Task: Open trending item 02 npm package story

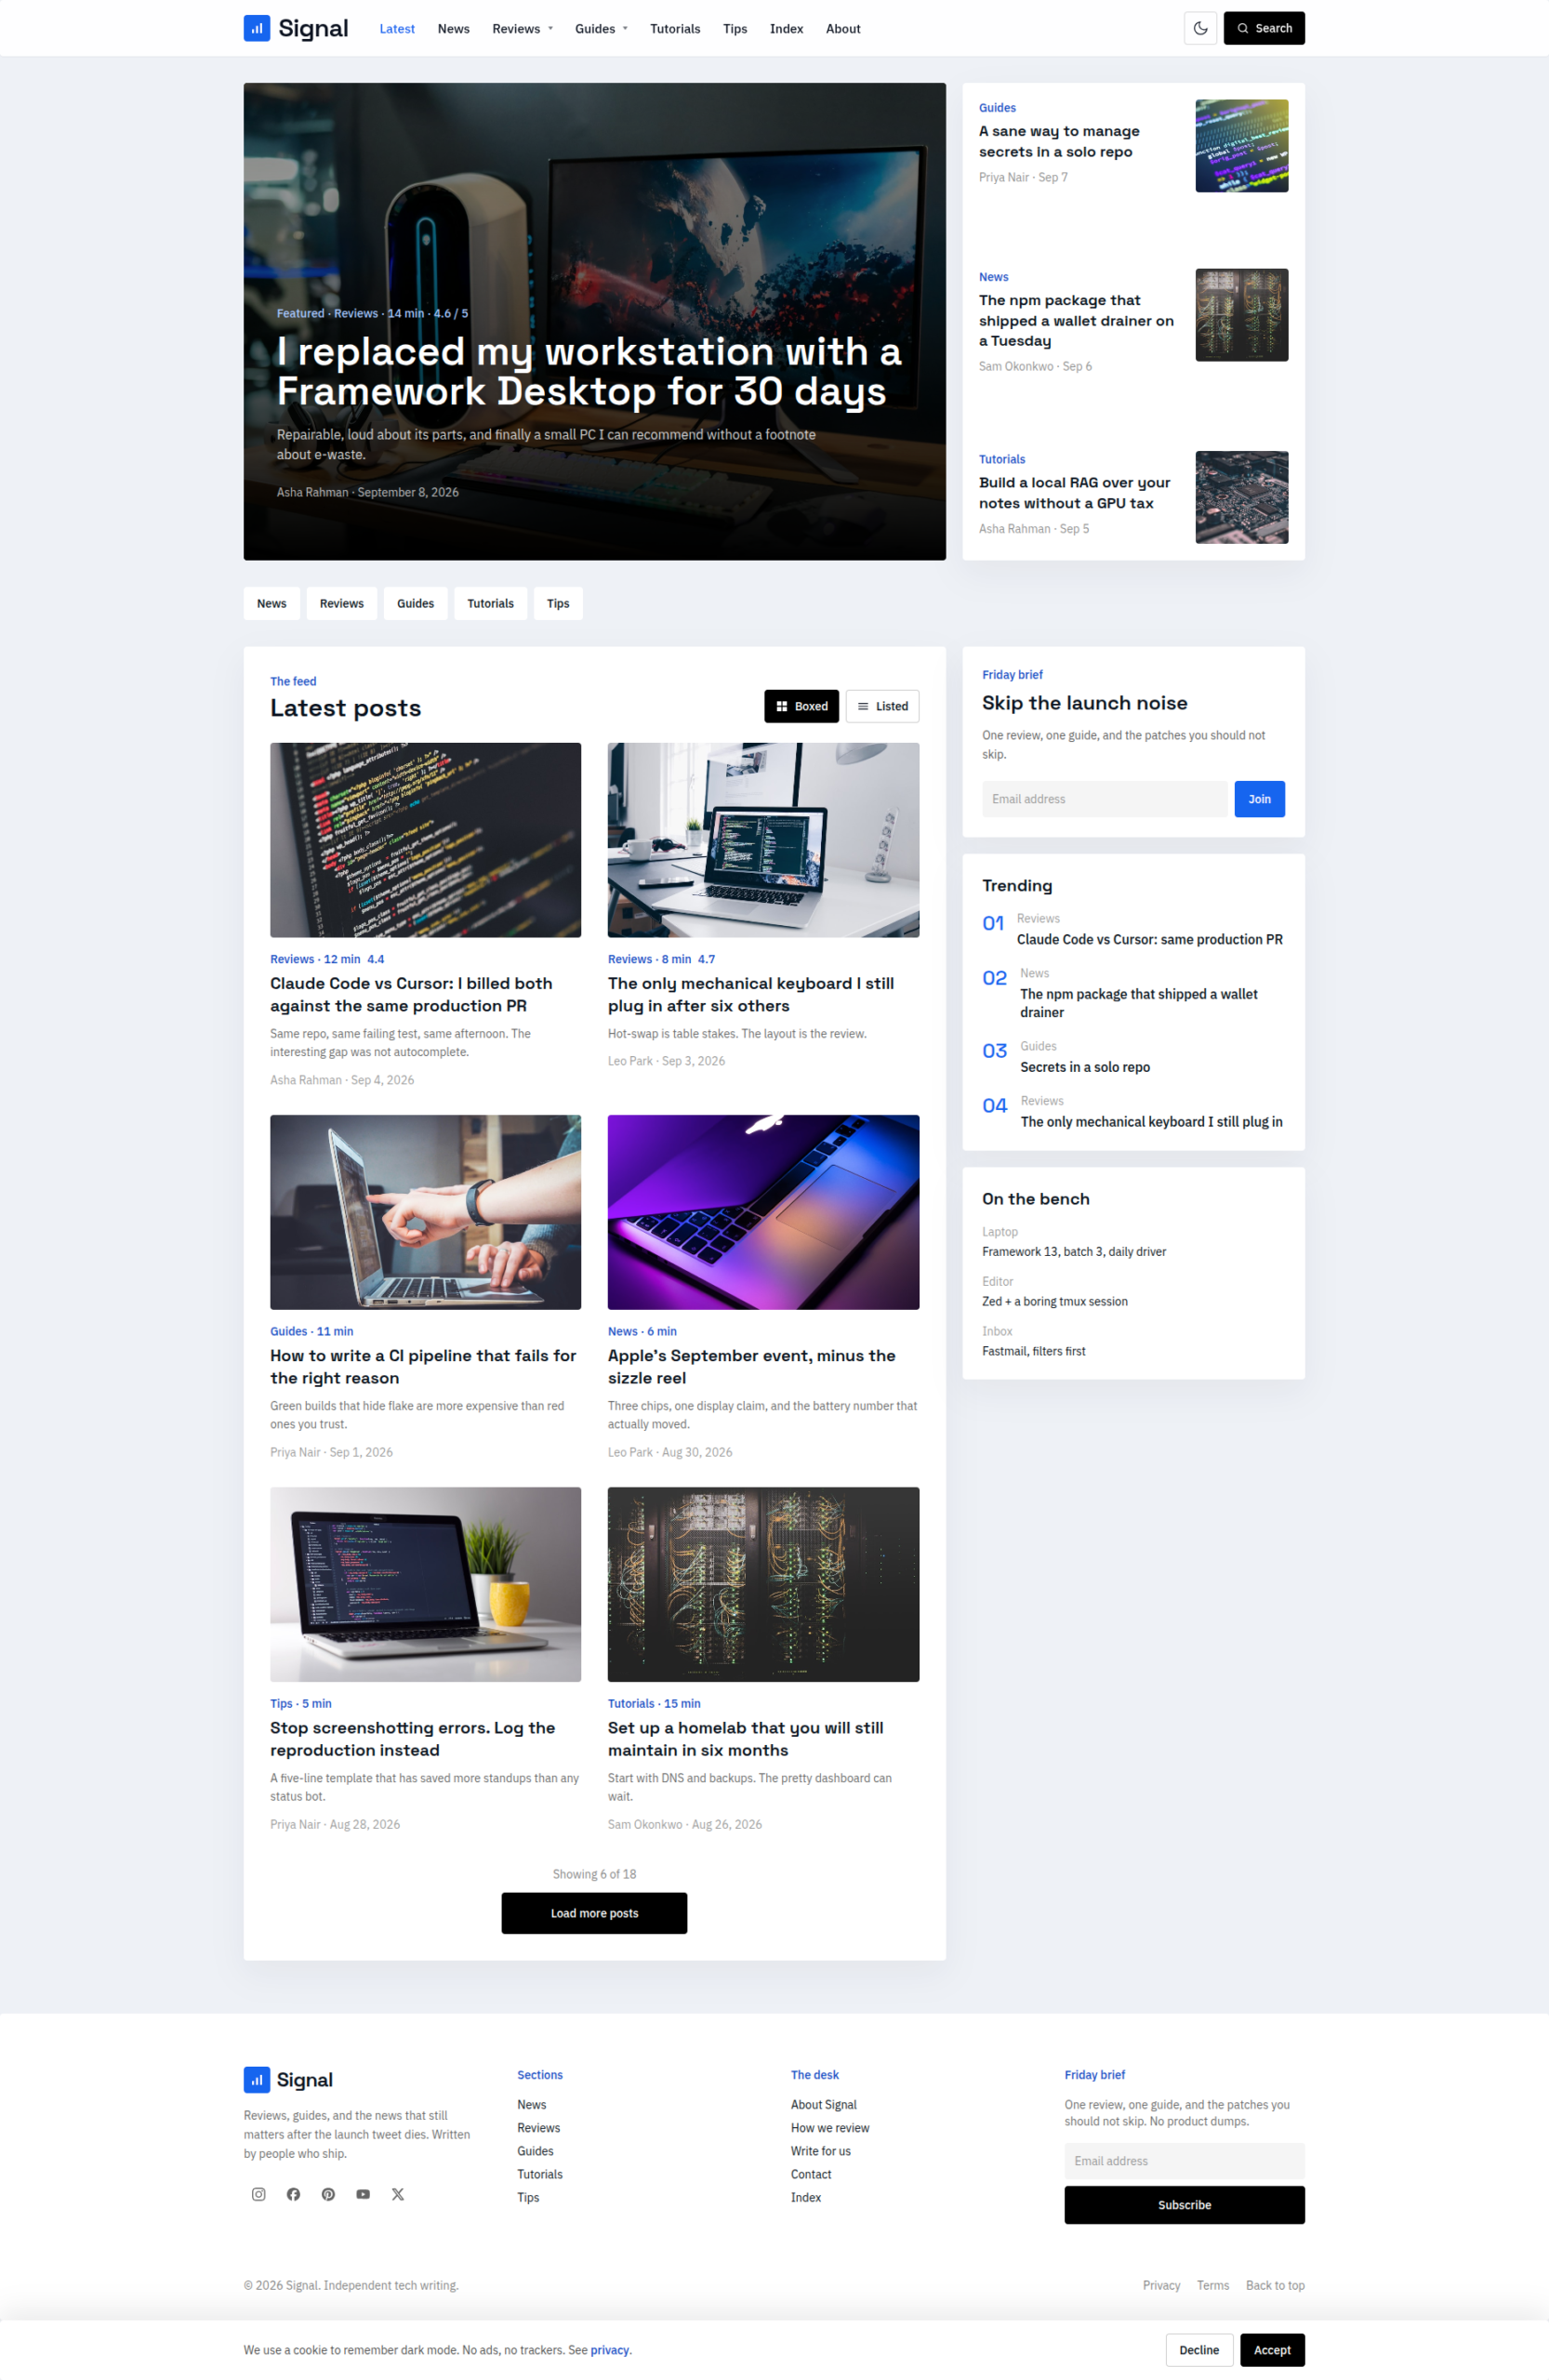Action: (x=1139, y=1003)
